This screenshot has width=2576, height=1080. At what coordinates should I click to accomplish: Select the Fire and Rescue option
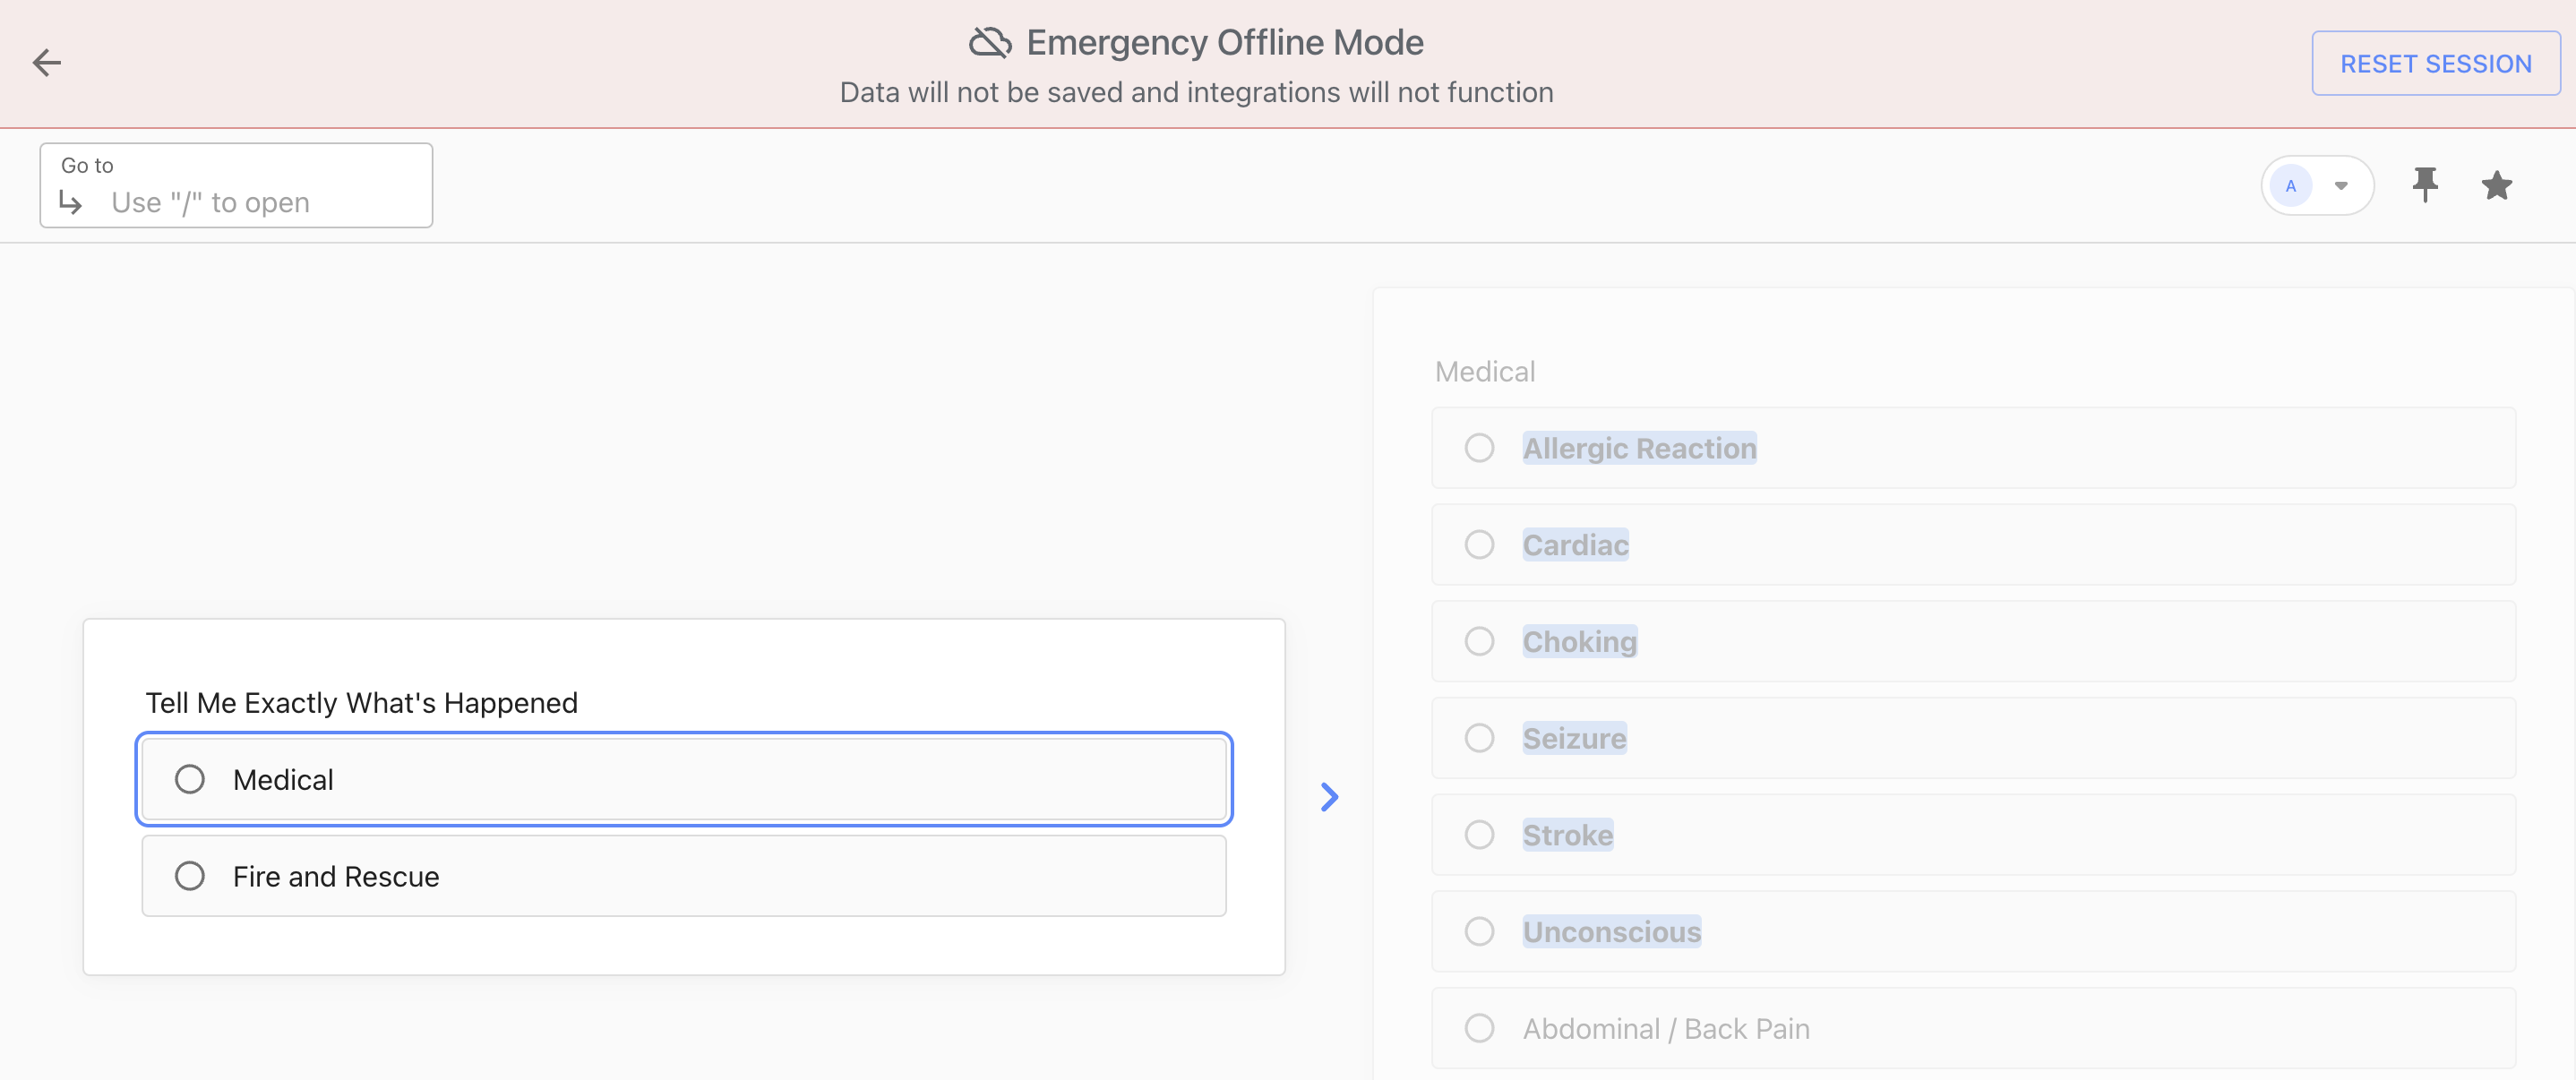tap(190, 876)
